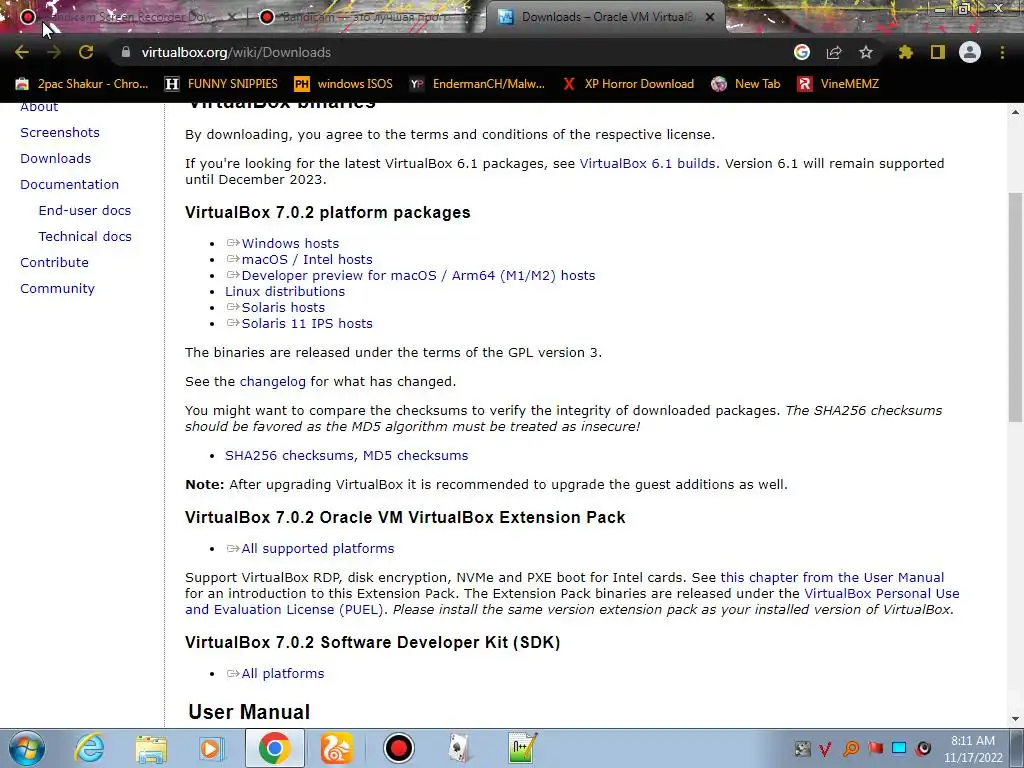View site info via the padlock icon
The height and width of the screenshot is (768, 1024).
click(126, 52)
